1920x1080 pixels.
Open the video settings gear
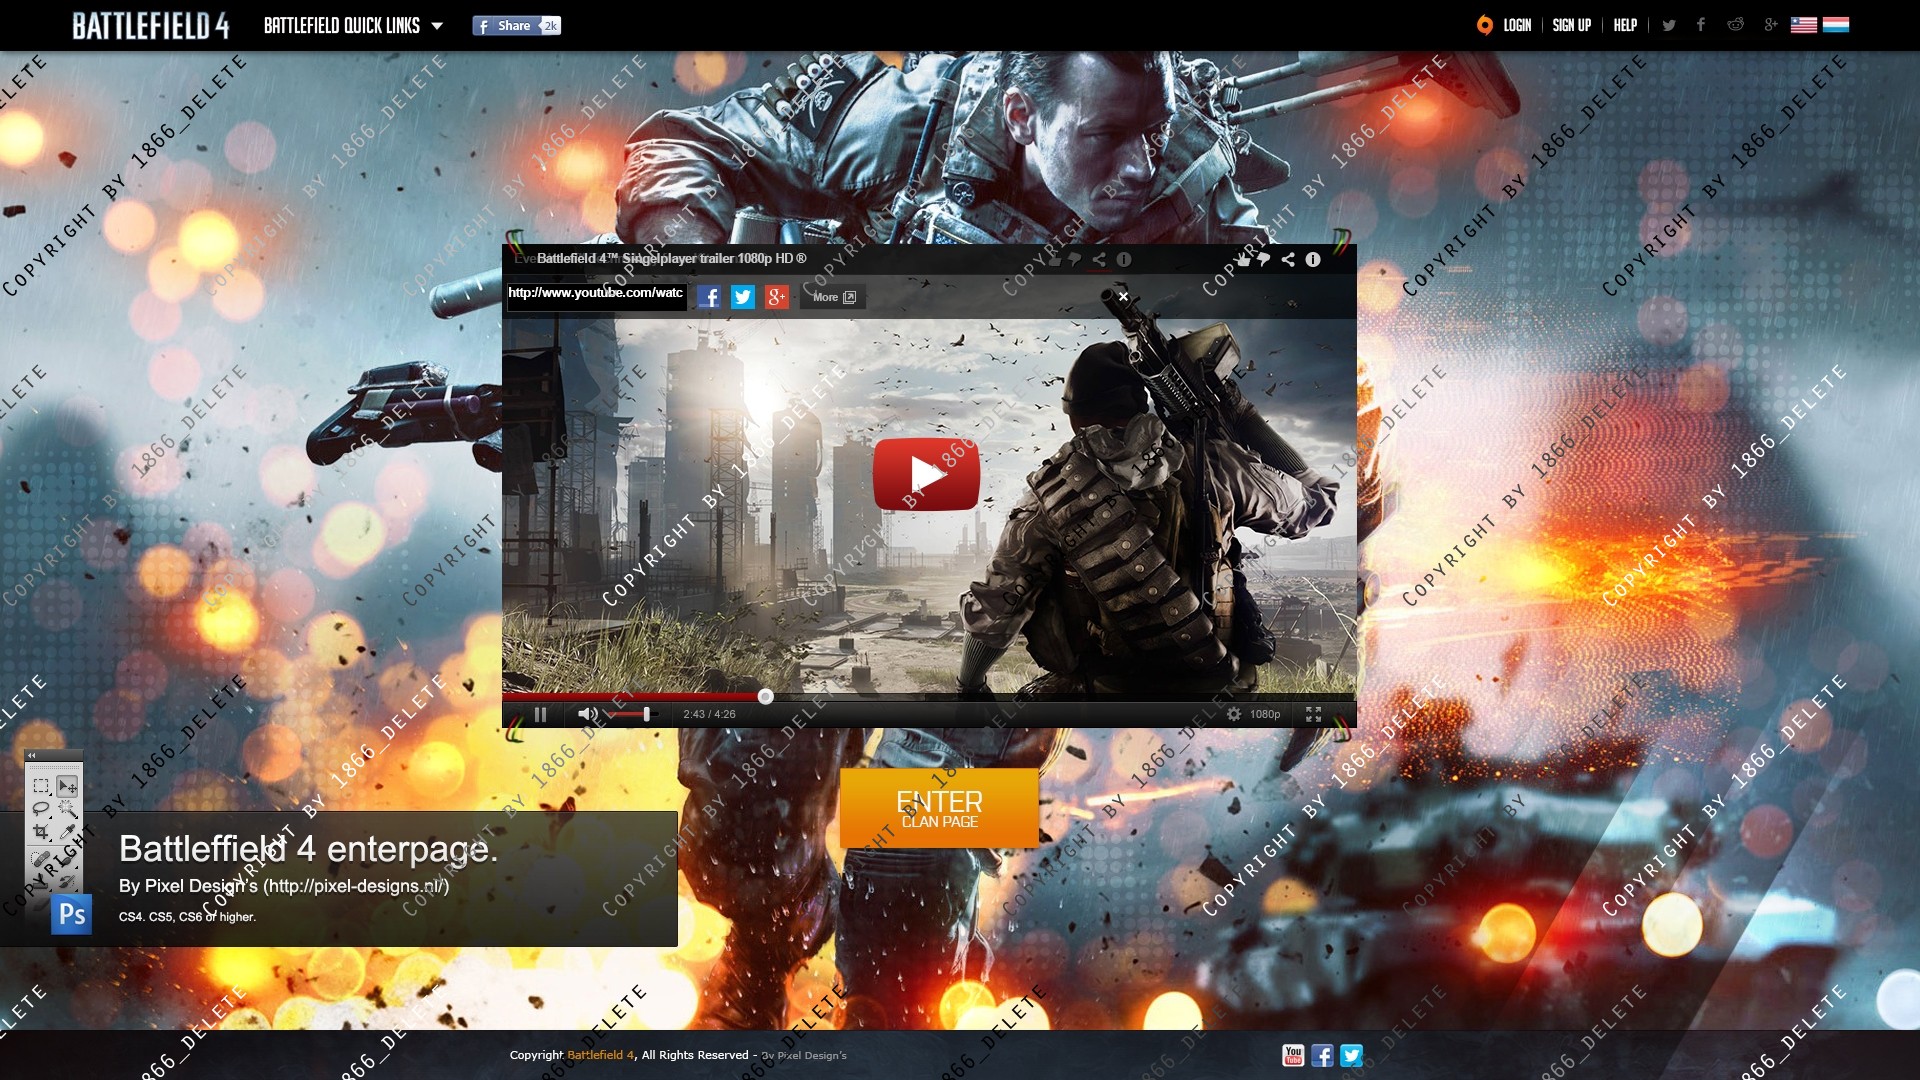click(1234, 714)
